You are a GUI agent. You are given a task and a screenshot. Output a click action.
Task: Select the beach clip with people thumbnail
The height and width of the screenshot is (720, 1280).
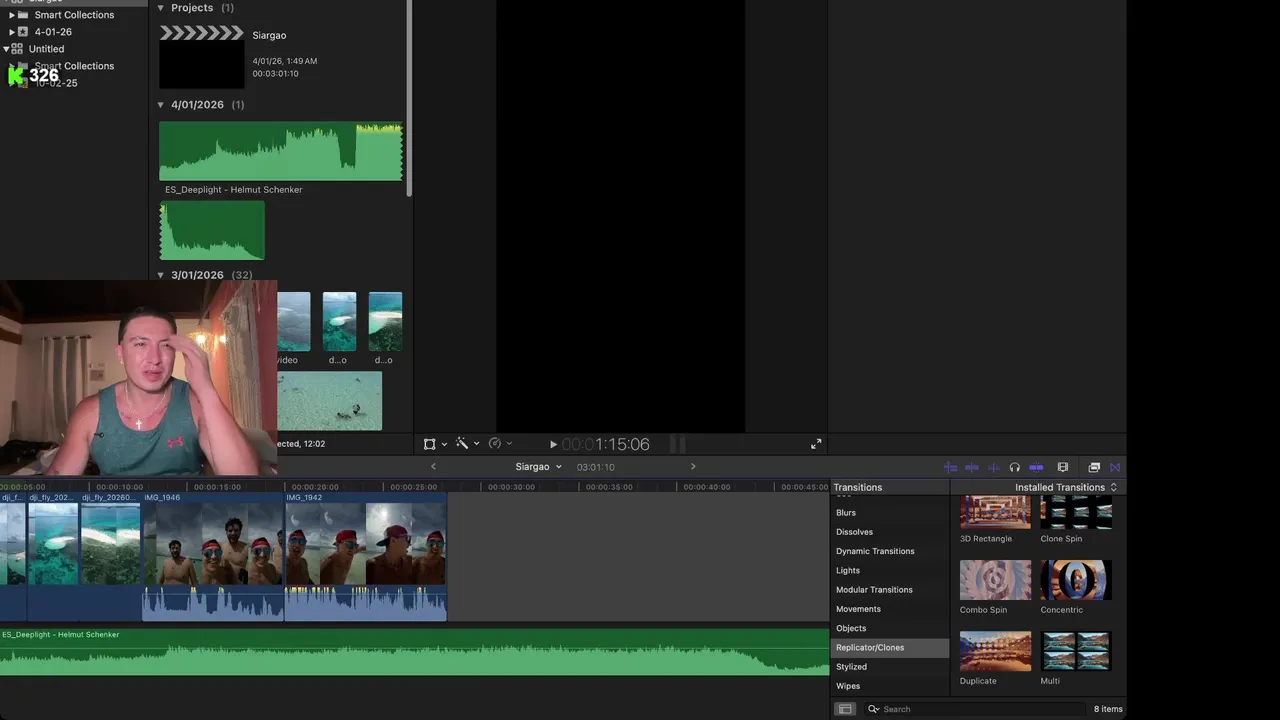pyautogui.click(x=329, y=401)
